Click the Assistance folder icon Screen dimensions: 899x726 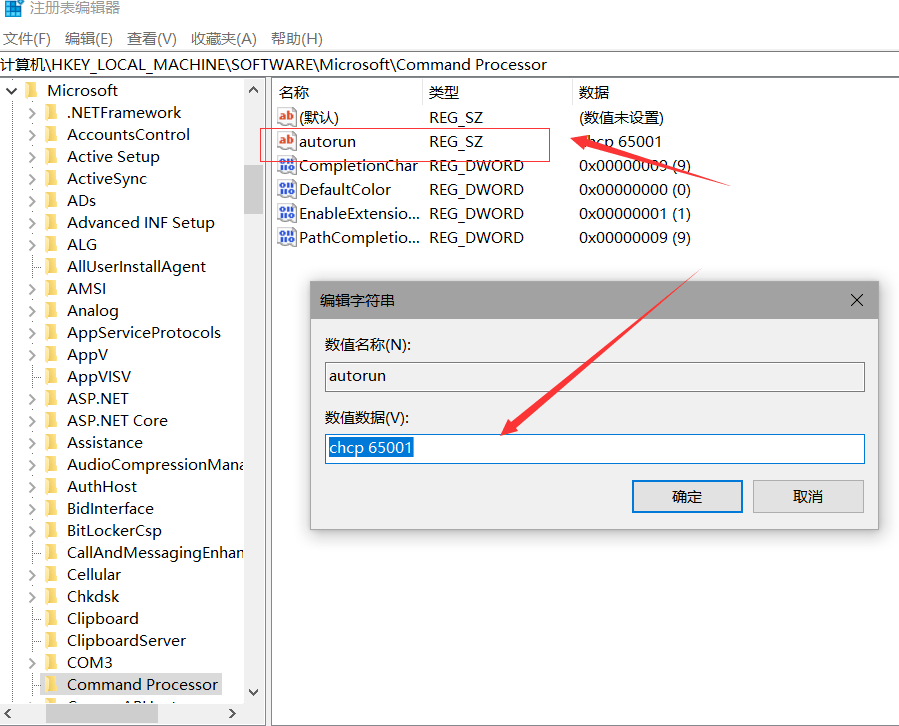[52, 442]
